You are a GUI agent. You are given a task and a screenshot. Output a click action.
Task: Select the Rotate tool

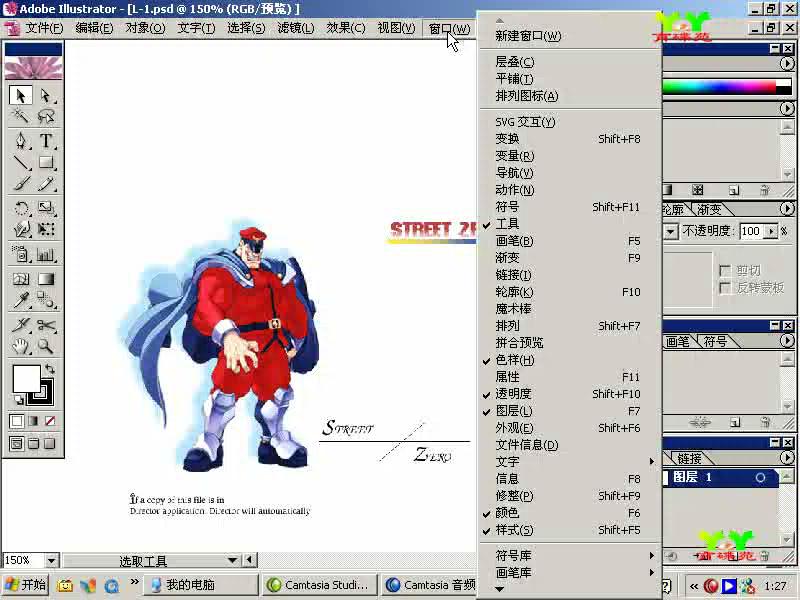(21, 208)
